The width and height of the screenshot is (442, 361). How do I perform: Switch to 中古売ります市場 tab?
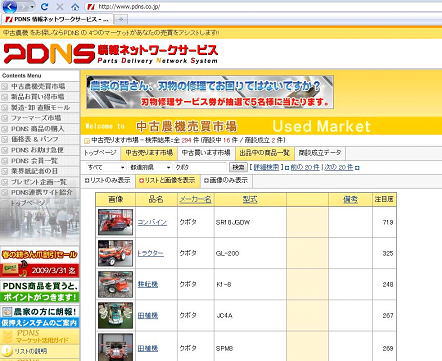(x=149, y=153)
